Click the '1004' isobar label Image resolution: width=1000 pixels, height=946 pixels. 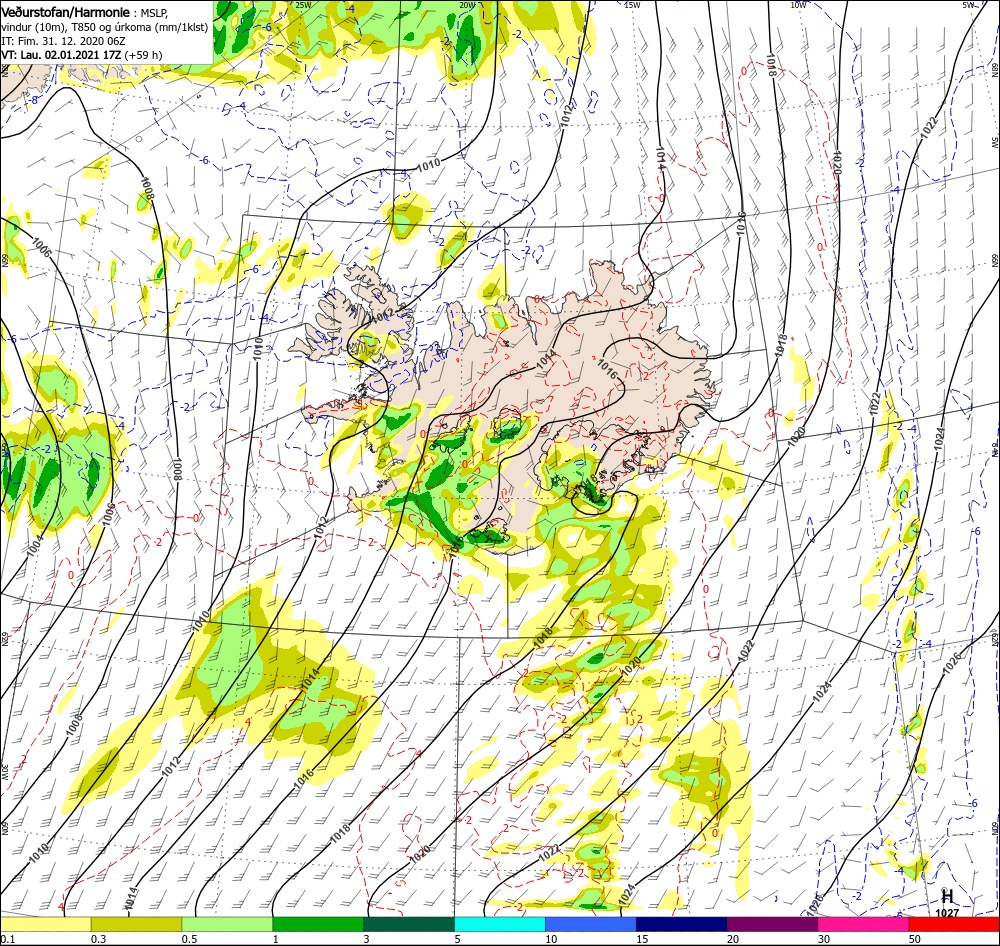pyautogui.click(x=36, y=545)
